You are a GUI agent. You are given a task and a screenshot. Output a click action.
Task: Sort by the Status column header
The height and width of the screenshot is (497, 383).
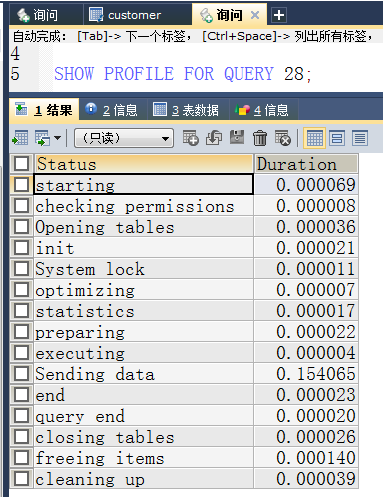[x=144, y=164]
